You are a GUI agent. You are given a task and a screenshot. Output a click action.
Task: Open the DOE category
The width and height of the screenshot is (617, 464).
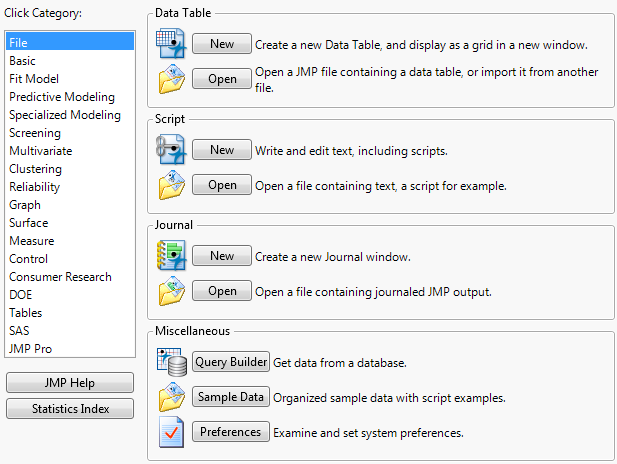coord(21,295)
